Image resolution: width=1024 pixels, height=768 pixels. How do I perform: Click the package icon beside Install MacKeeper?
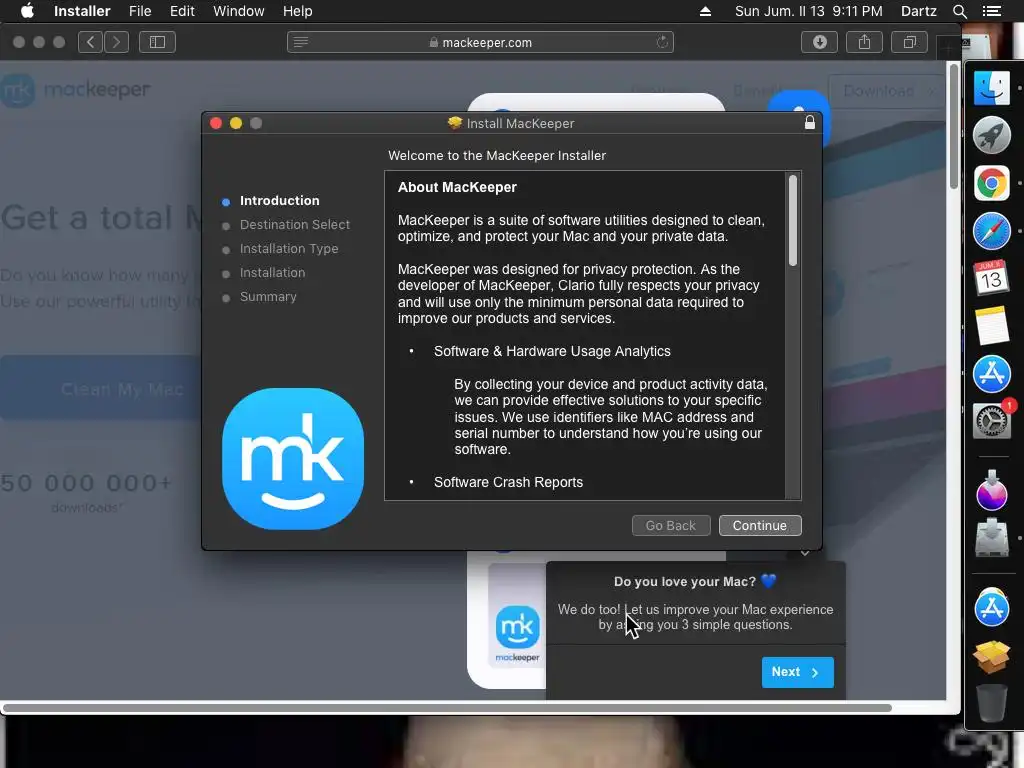(x=455, y=123)
